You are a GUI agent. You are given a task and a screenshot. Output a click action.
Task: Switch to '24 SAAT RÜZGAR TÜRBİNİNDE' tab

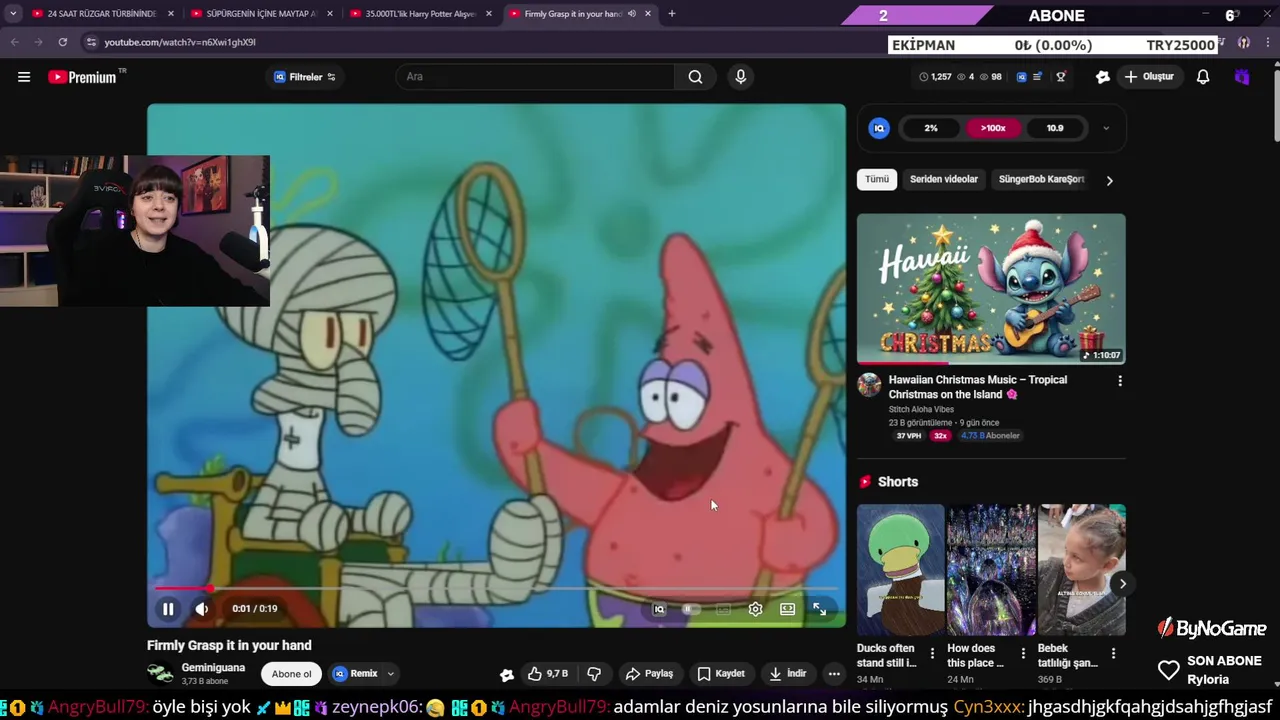101,14
